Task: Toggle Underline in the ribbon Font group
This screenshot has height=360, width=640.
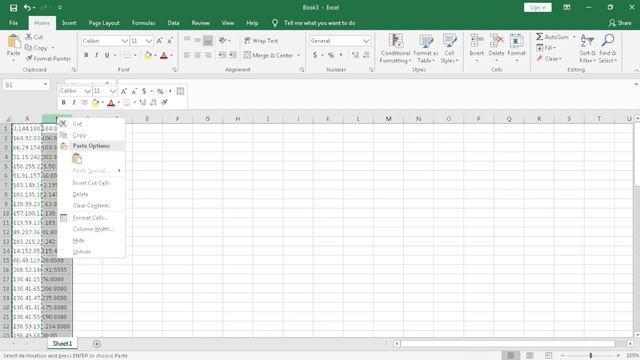Action: [x=107, y=55]
